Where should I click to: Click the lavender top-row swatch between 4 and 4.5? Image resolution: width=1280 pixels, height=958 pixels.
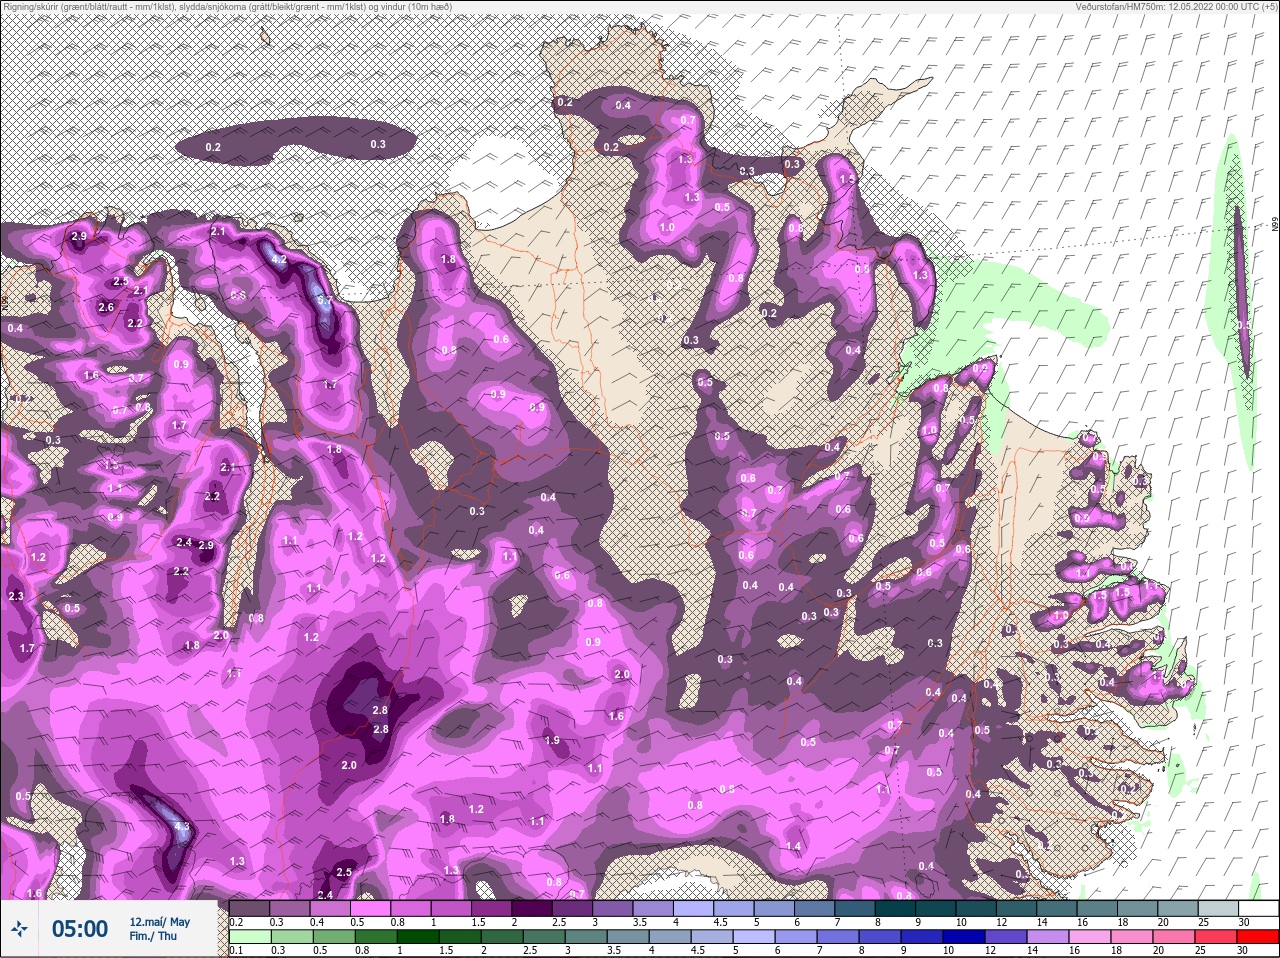click(x=694, y=908)
